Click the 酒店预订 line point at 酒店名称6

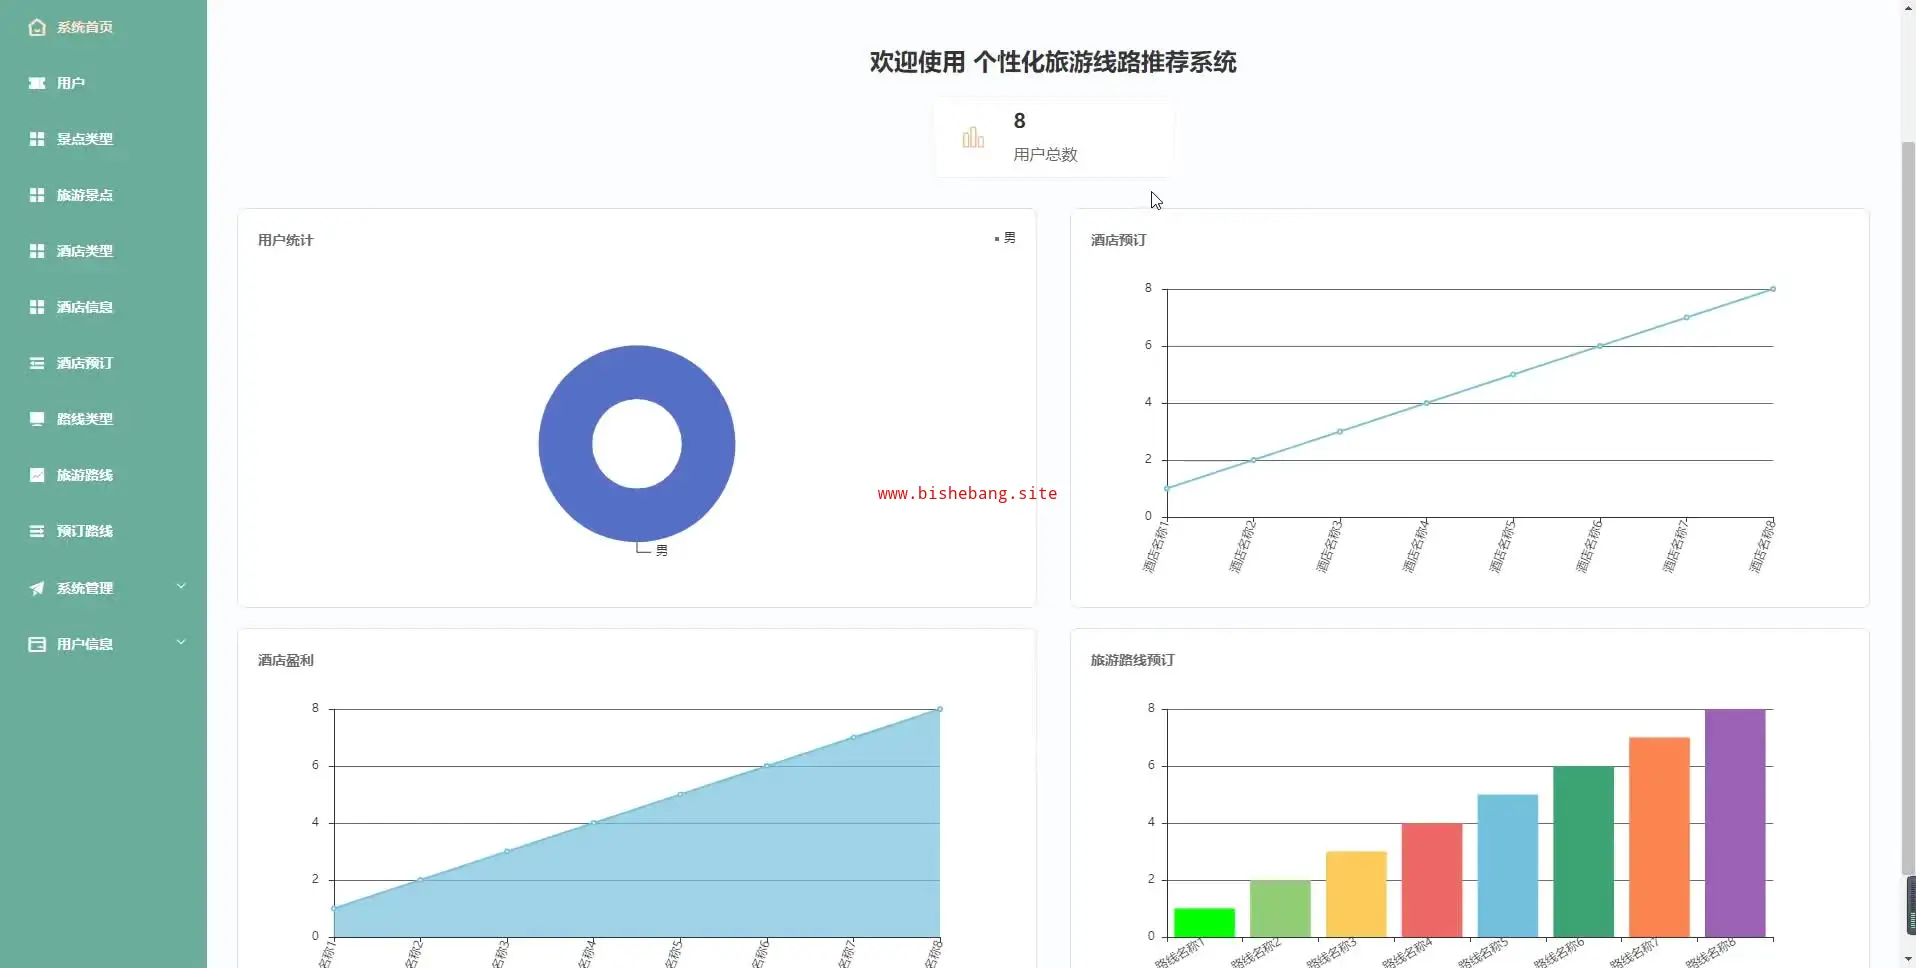(x=1600, y=346)
